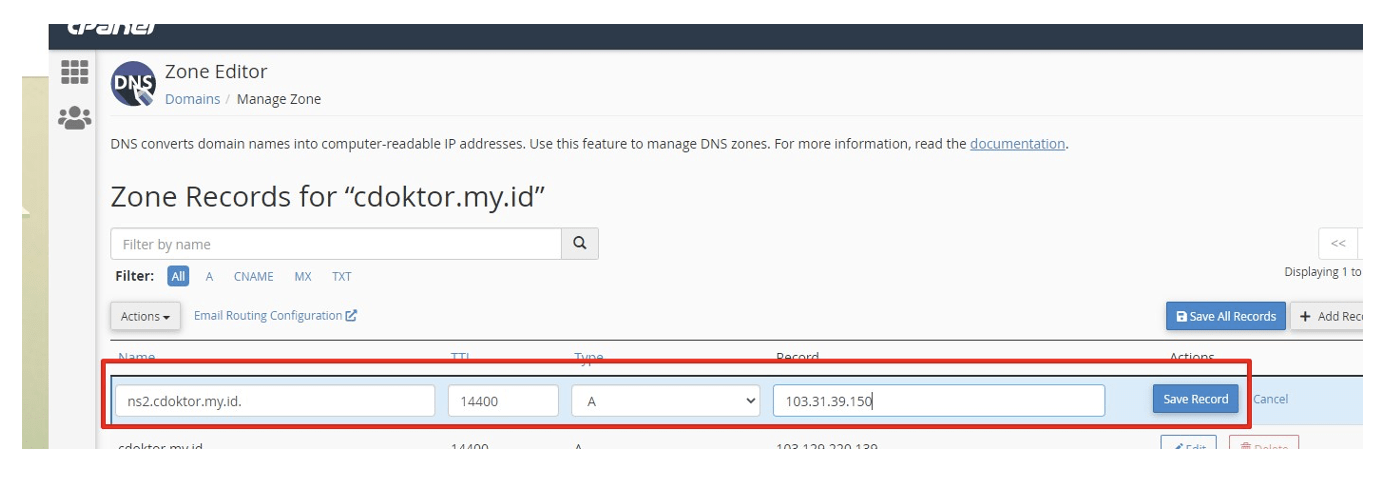Select the All filter
1382x490 pixels.
pos(178,277)
